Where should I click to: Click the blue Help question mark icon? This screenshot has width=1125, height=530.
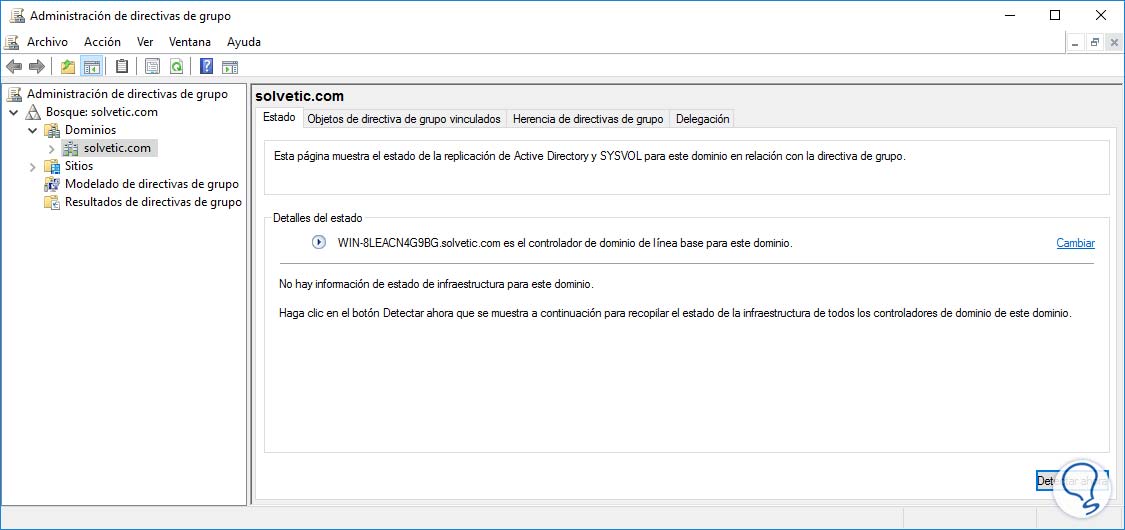(x=207, y=67)
